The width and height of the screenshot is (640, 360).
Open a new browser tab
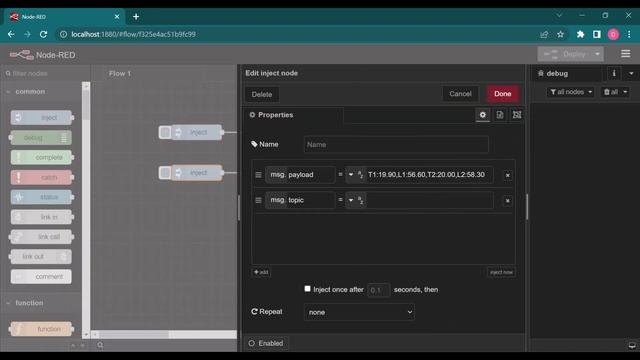pyautogui.click(x=136, y=17)
